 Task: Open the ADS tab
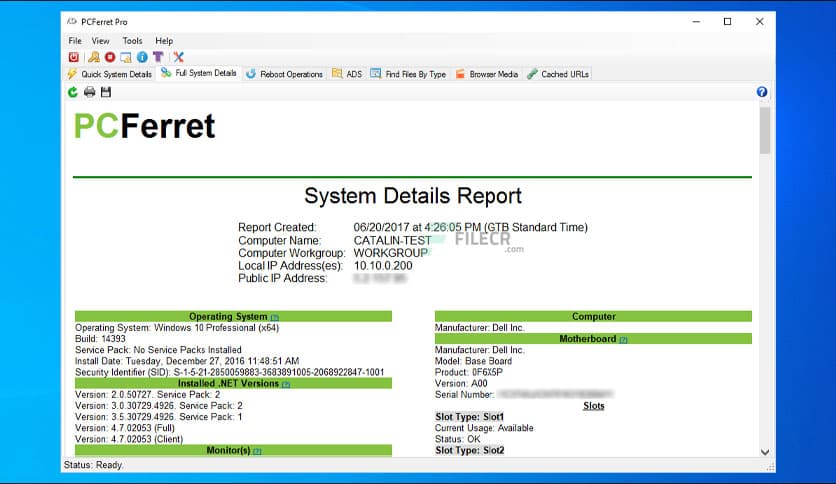tap(347, 74)
